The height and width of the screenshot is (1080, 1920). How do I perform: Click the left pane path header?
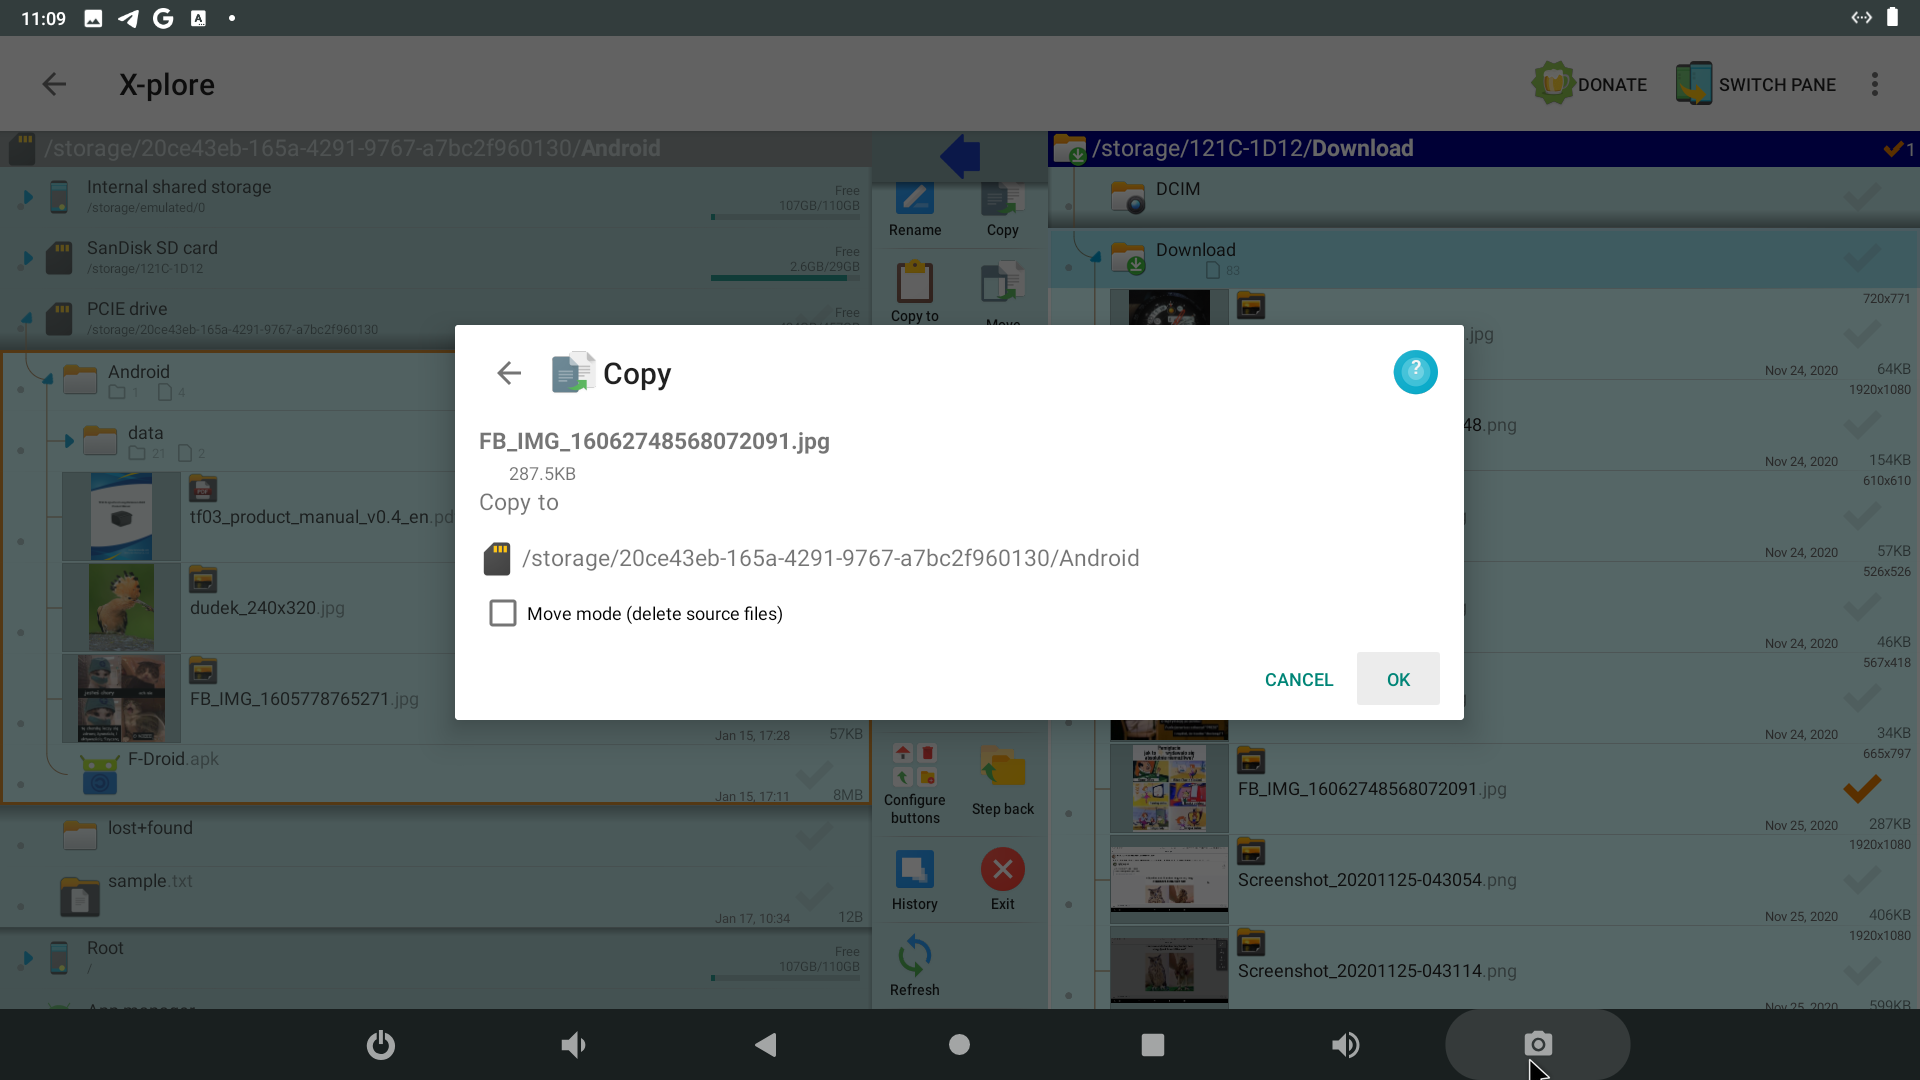351,148
